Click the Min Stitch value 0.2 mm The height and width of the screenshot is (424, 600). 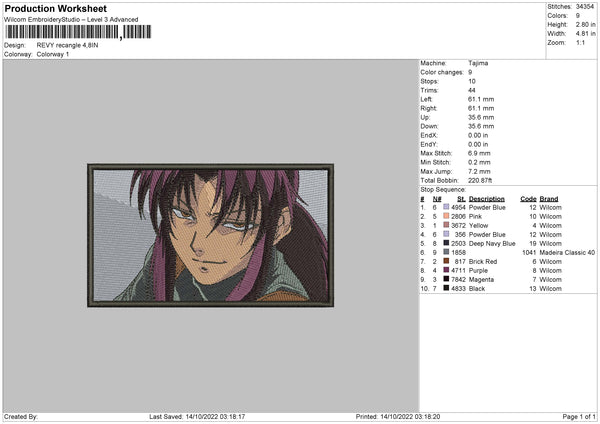479,162
